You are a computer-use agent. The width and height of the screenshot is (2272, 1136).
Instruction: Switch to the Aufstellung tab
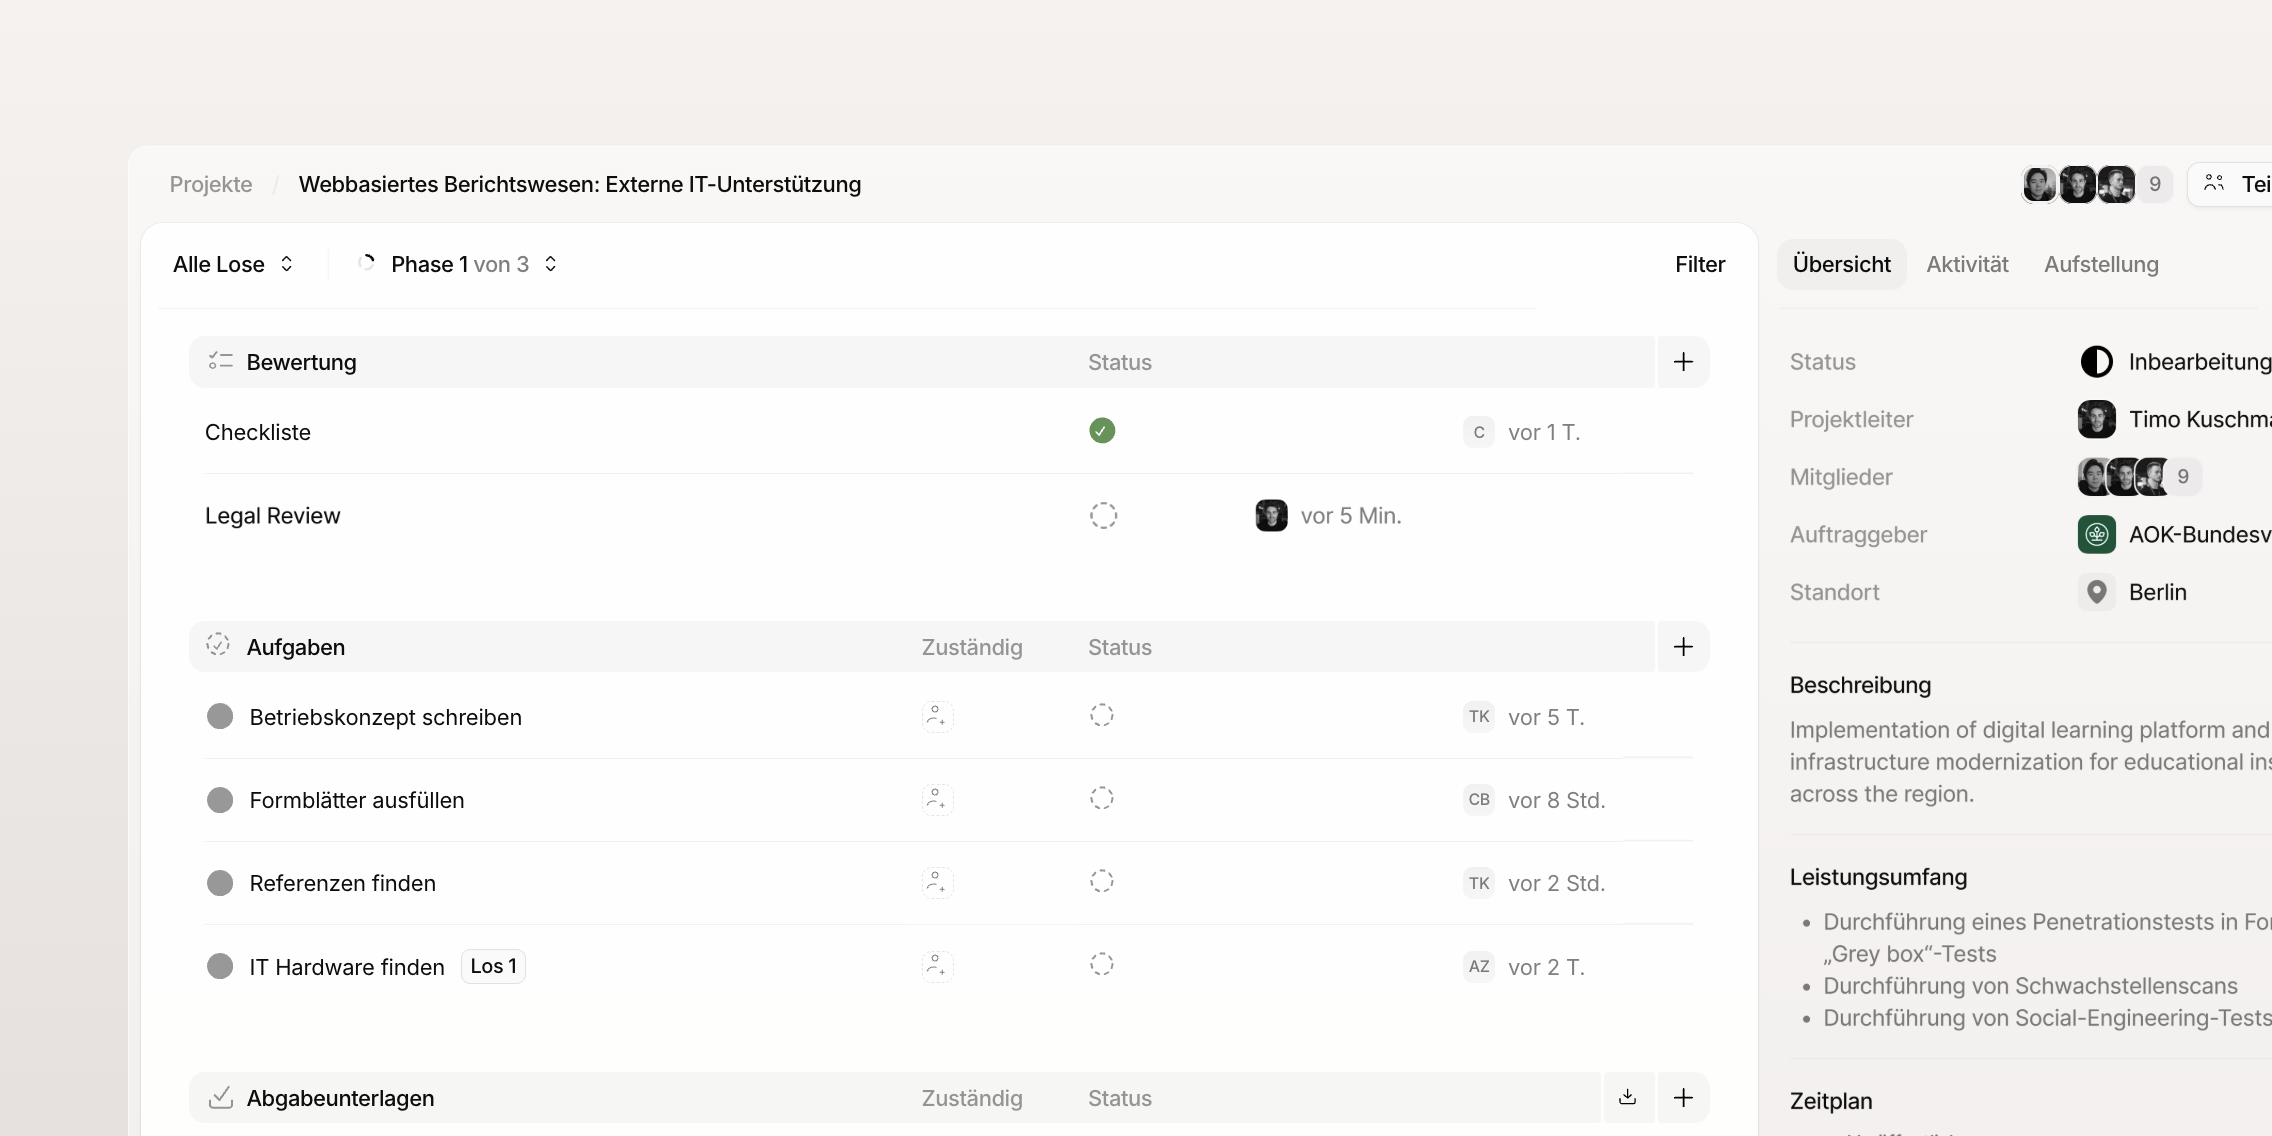(x=2101, y=264)
